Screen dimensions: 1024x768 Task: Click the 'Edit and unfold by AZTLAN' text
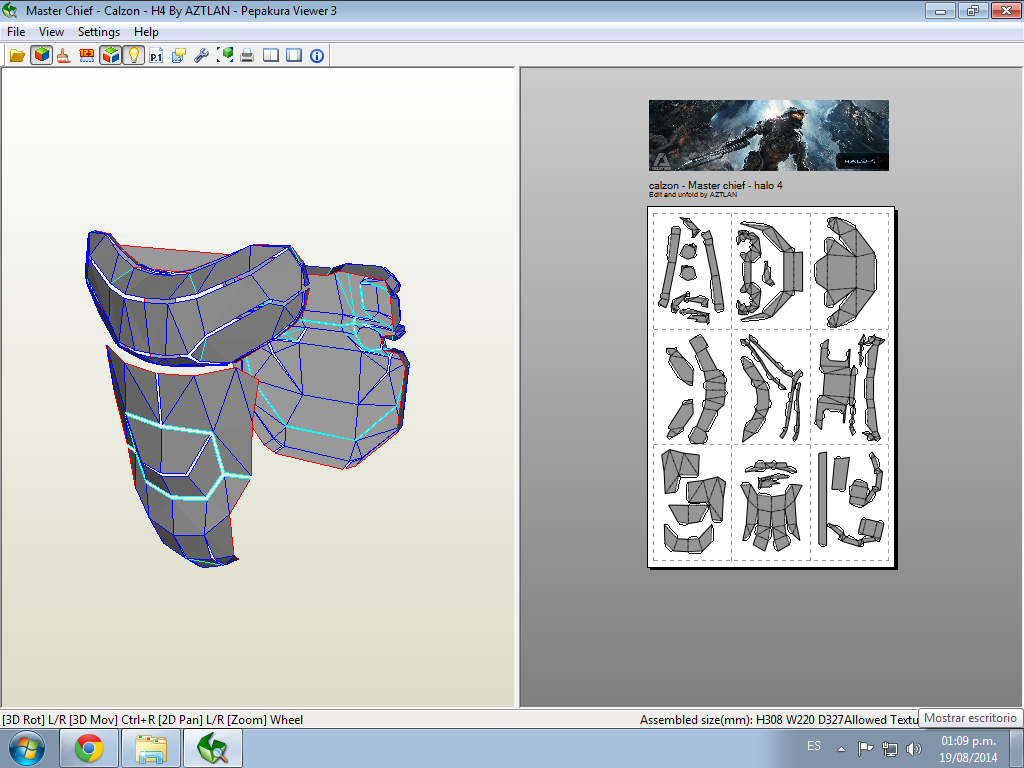(x=693, y=195)
